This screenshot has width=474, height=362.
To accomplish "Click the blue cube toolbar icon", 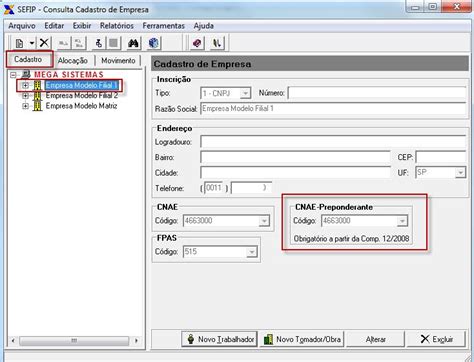I will pyautogui.click(x=154, y=43).
